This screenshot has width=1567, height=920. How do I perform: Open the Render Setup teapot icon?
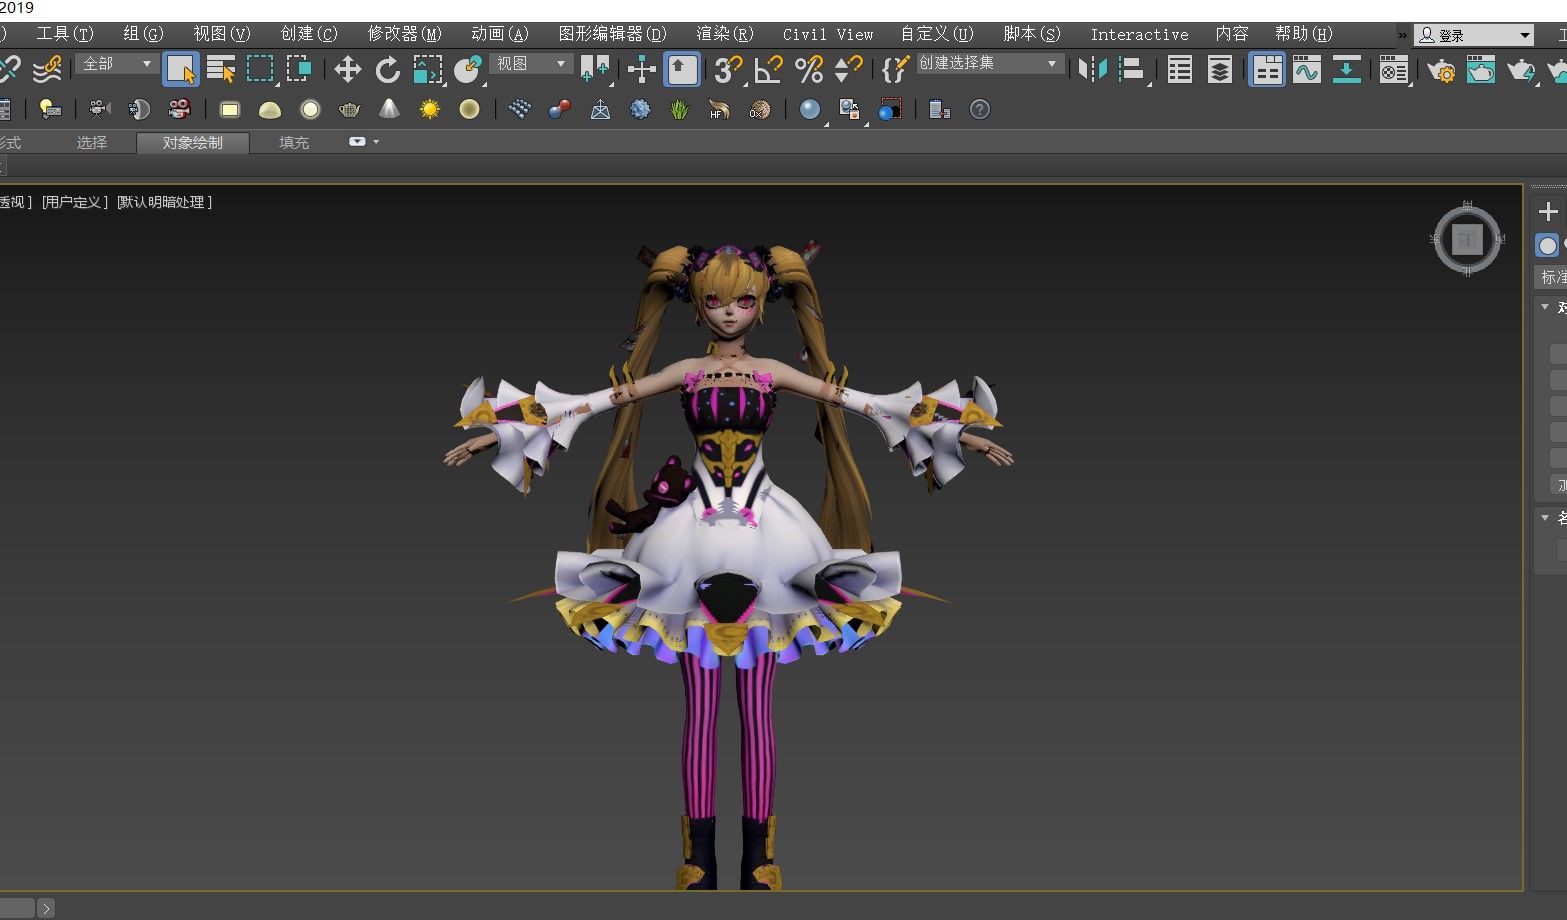[x=1440, y=69]
